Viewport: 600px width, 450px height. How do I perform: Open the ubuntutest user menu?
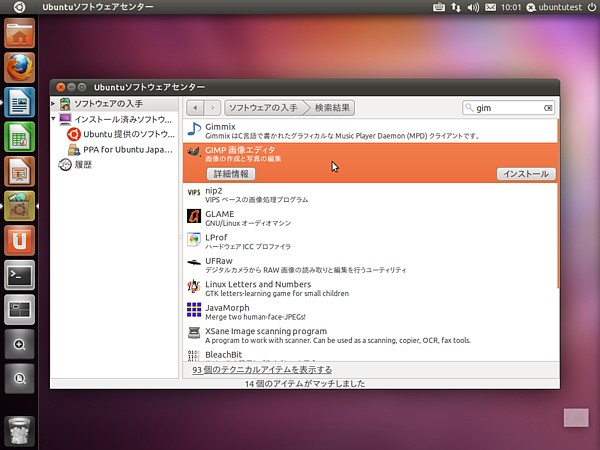click(554, 7)
